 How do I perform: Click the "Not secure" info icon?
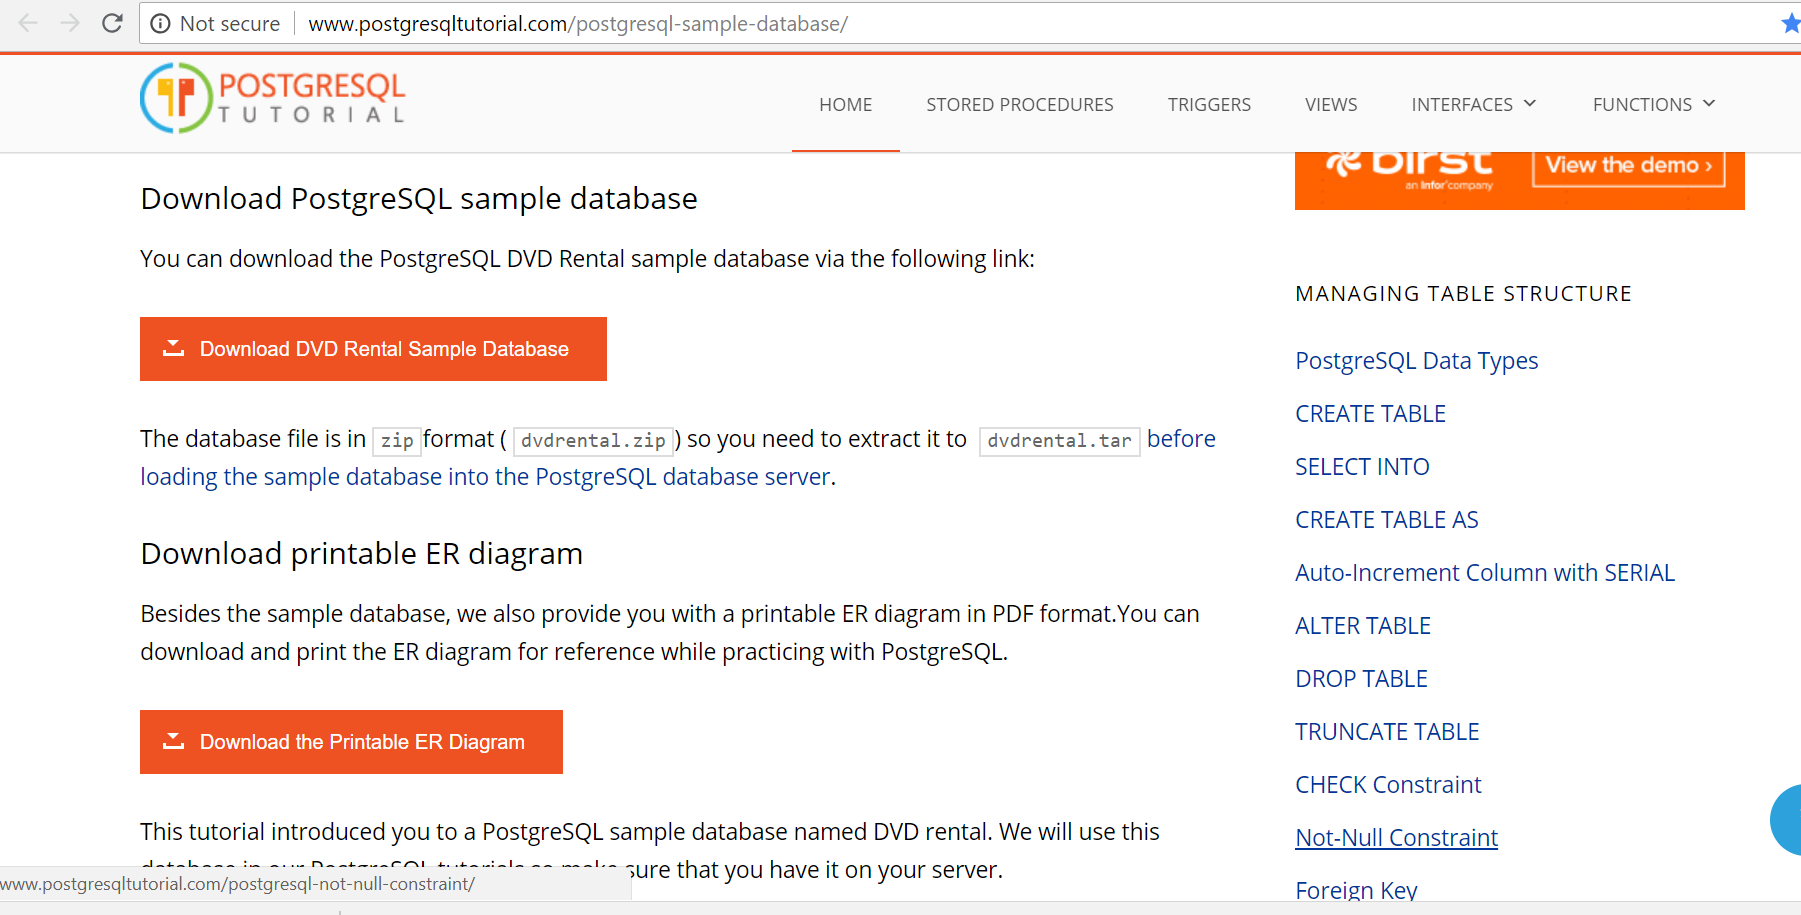(160, 23)
